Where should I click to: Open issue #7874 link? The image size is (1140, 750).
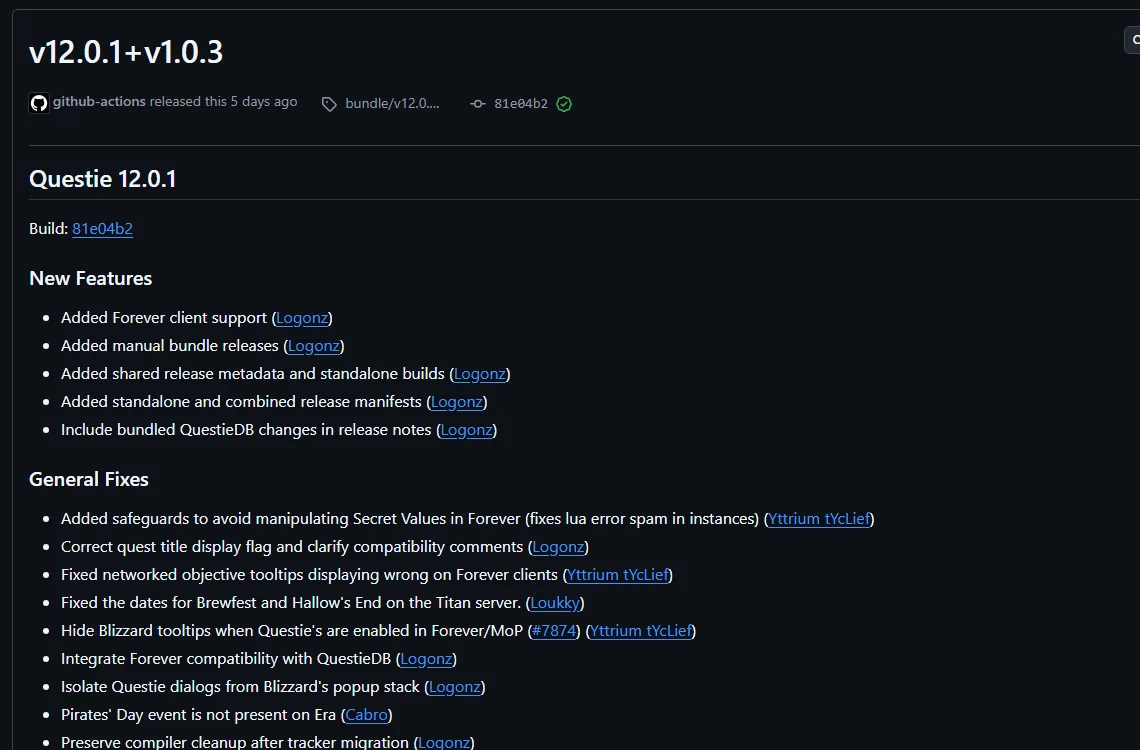[x=554, y=631]
